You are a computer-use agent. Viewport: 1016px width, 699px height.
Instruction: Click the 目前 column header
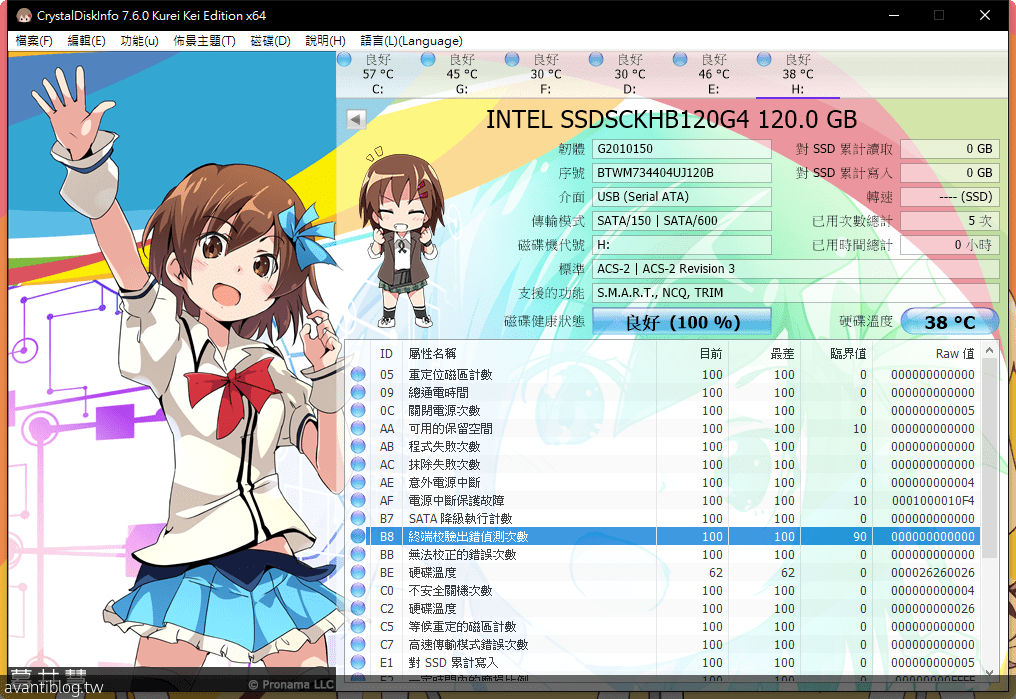[x=693, y=354]
